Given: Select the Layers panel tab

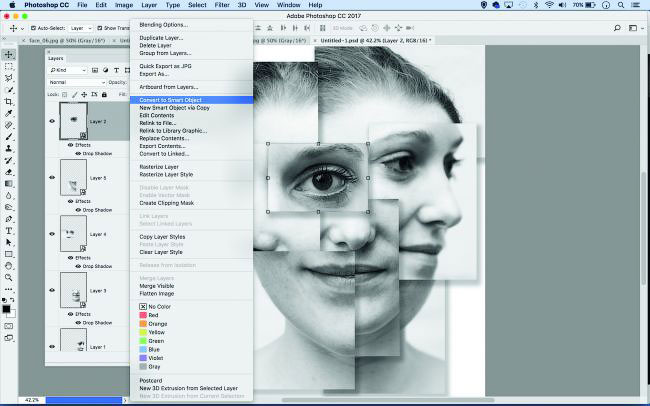Looking at the screenshot, I should pyautogui.click(x=56, y=58).
